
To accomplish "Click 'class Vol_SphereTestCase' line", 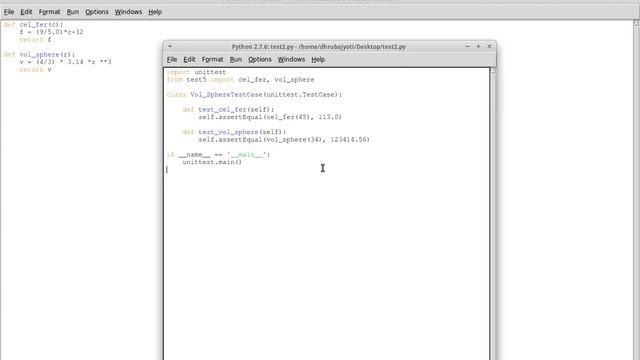I will click(254, 95).
